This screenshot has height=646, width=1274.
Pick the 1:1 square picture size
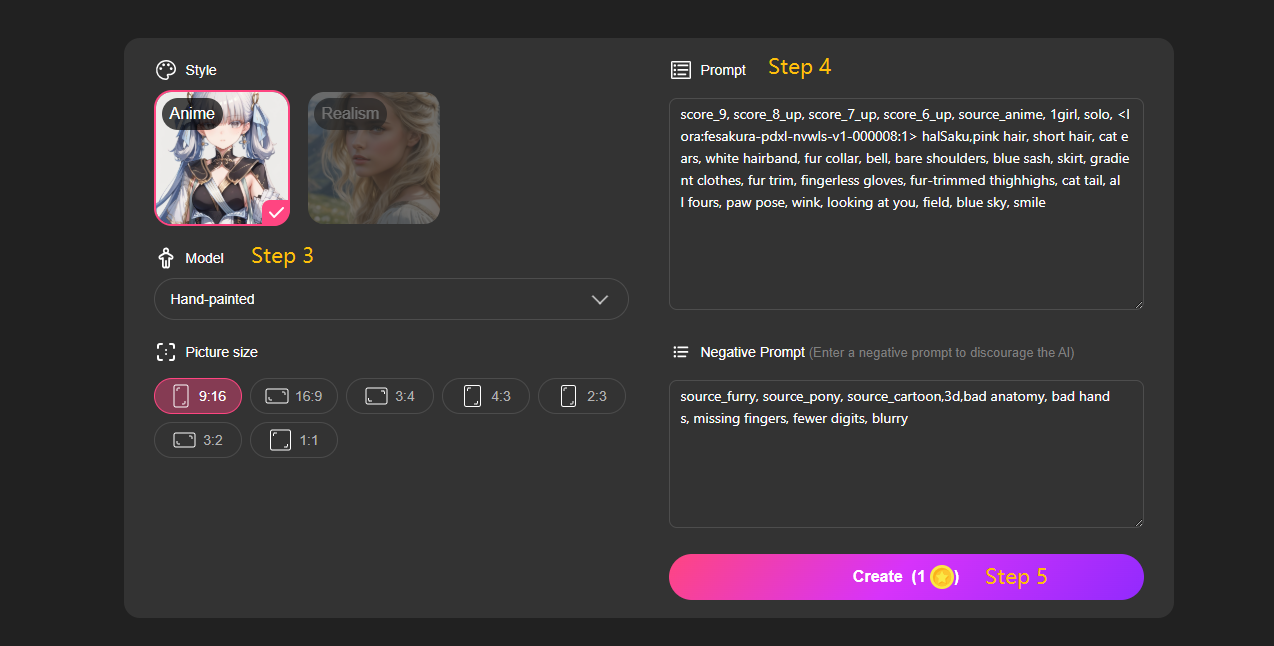tap(294, 440)
